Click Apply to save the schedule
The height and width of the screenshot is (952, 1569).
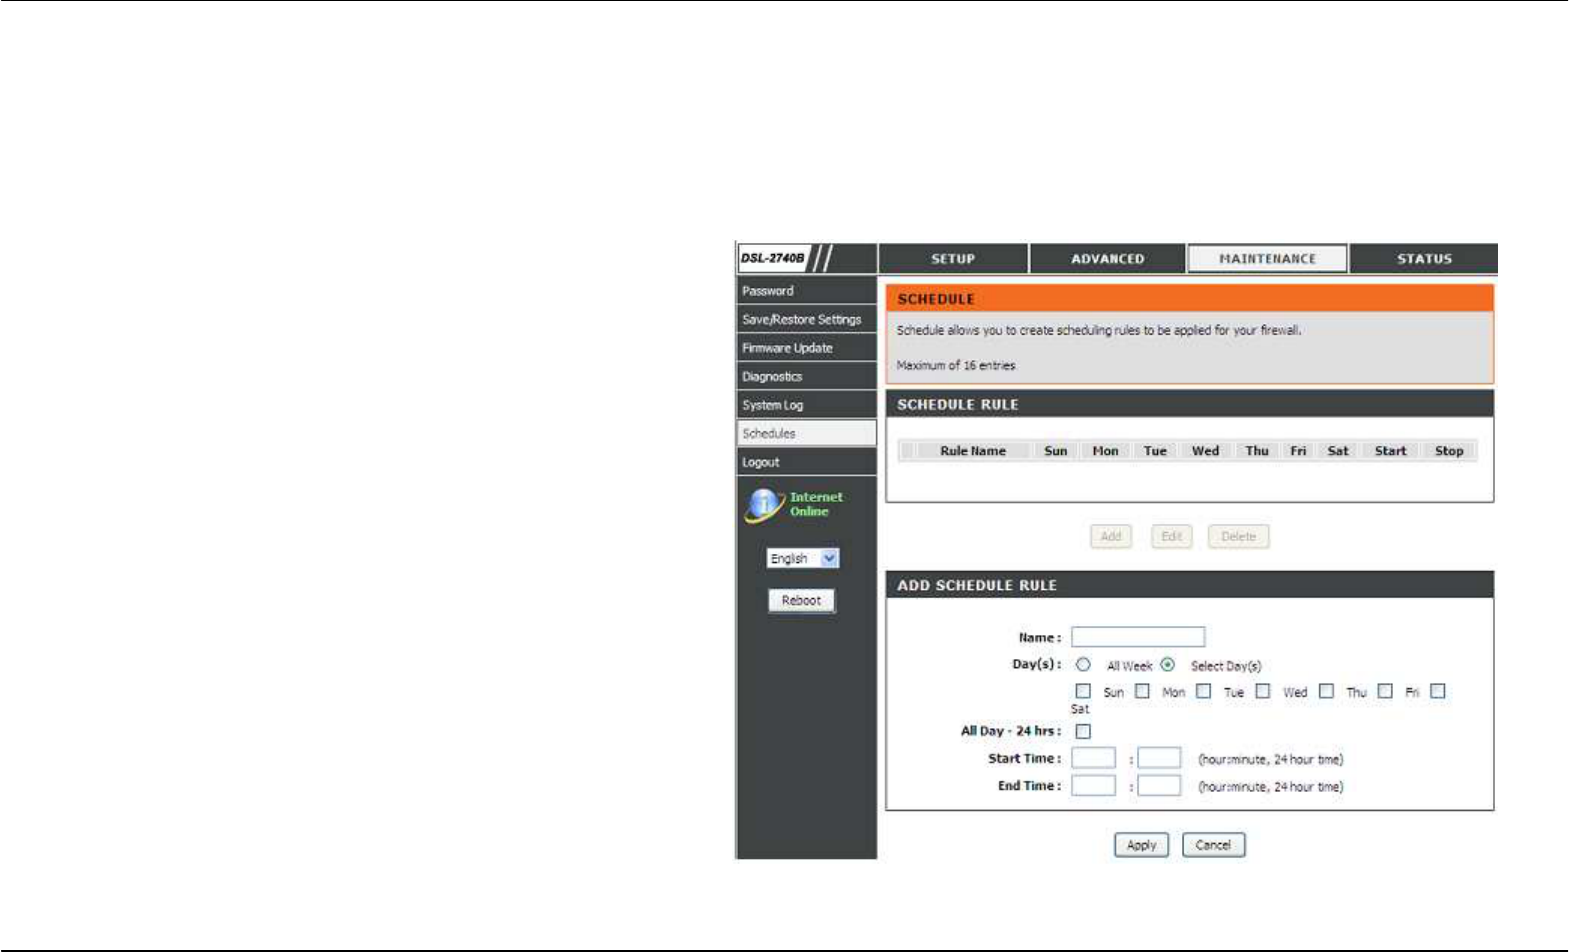[x=1141, y=845]
